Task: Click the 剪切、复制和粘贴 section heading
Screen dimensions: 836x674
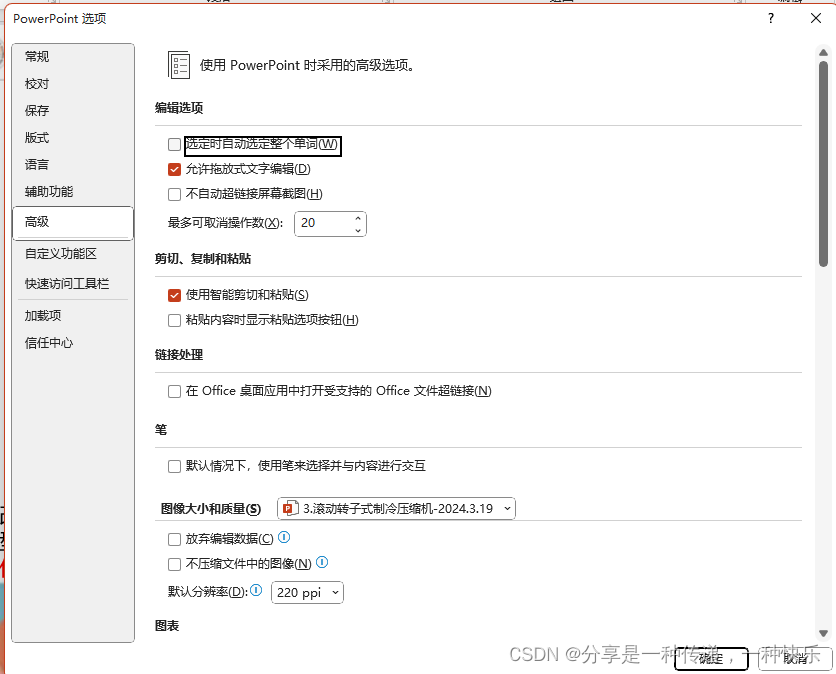Action: point(203,259)
